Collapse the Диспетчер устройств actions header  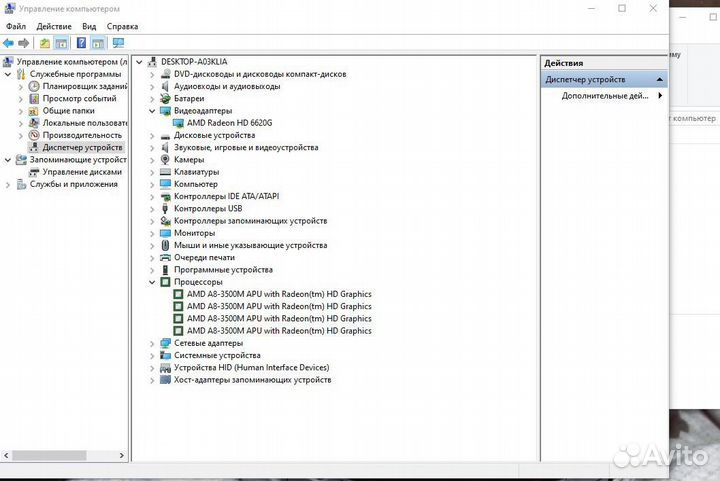point(660,79)
